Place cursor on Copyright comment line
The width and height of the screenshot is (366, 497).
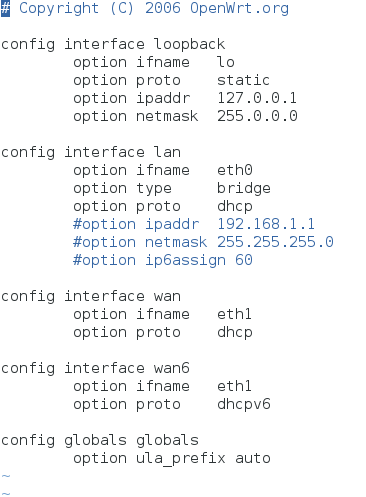pyautogui.click(x=145, y=9)
